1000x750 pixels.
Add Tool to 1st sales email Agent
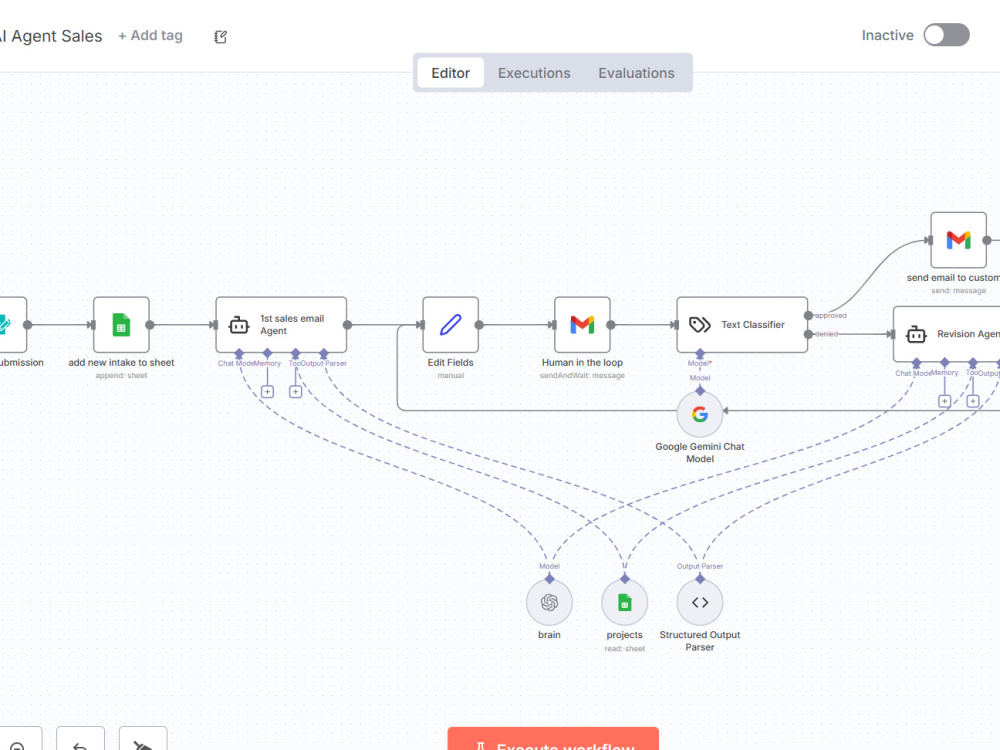click(x=295, y=392)
